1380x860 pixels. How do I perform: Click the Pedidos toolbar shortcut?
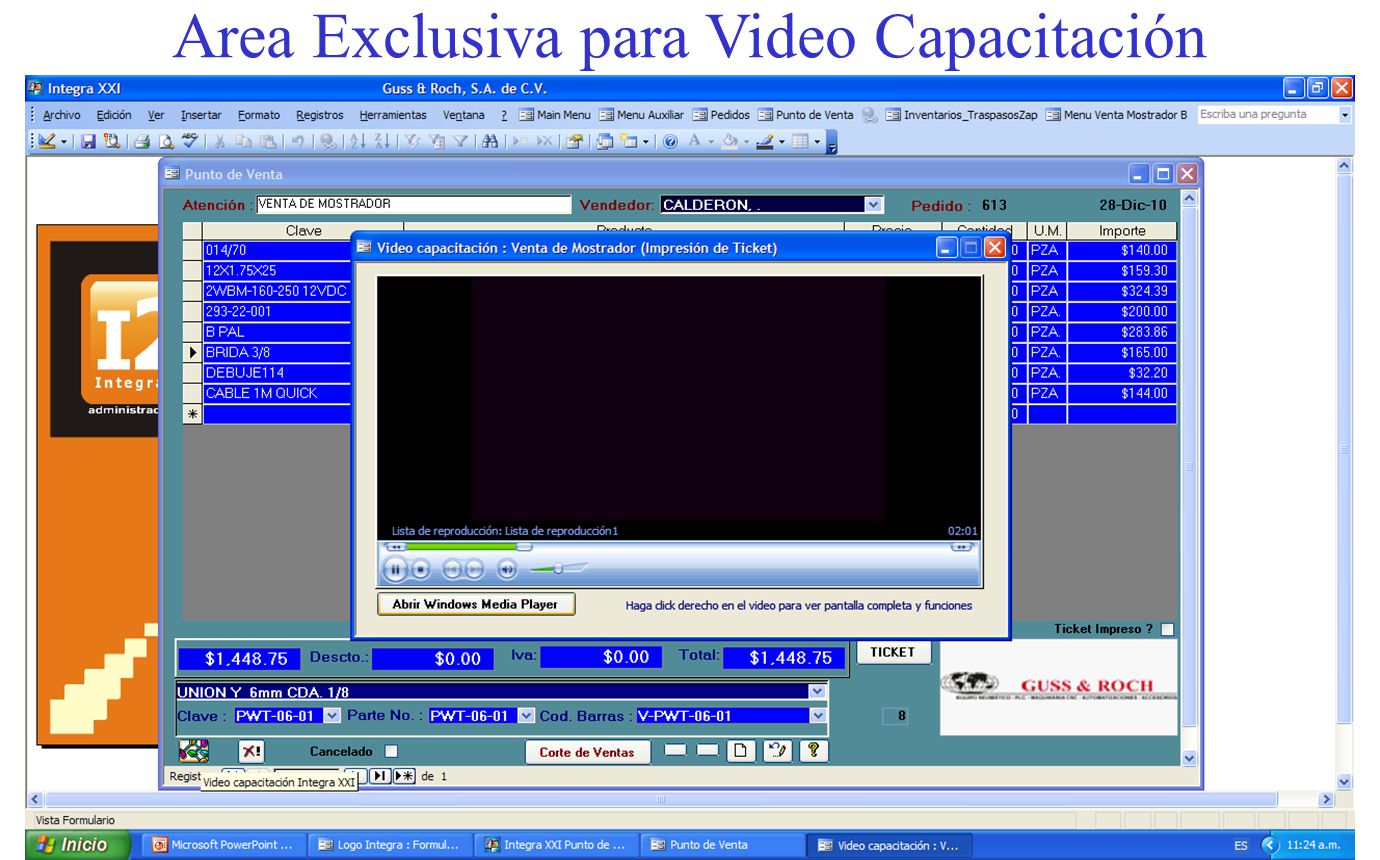click(x=721, y=115)
